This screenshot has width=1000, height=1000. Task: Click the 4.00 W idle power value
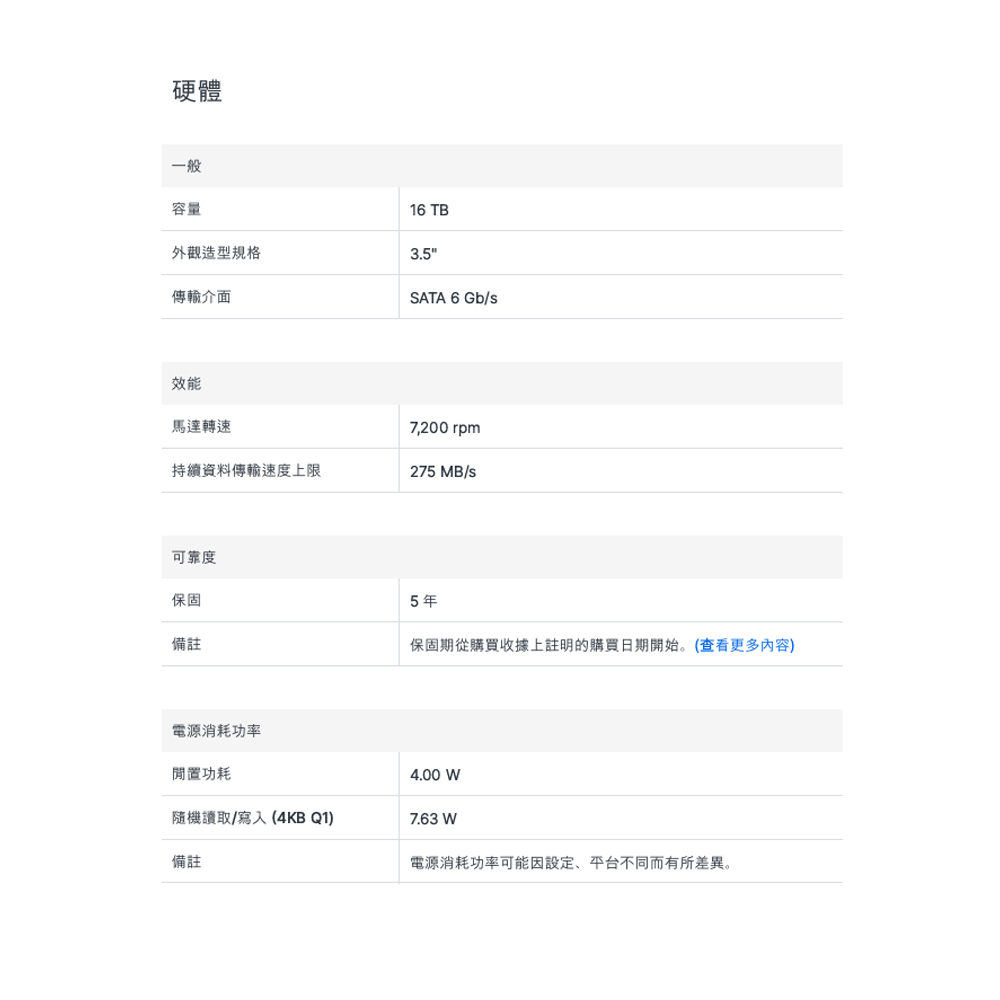435,775
